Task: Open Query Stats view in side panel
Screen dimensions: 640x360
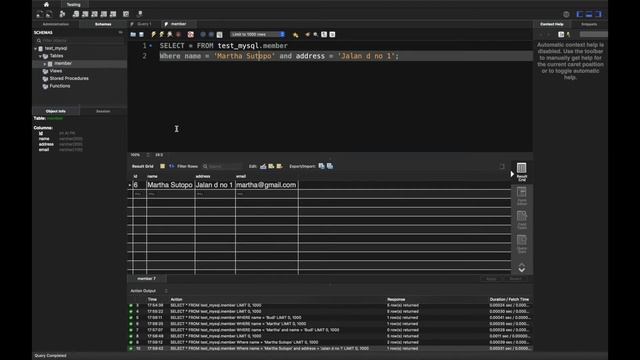Action: click(522, 244)
